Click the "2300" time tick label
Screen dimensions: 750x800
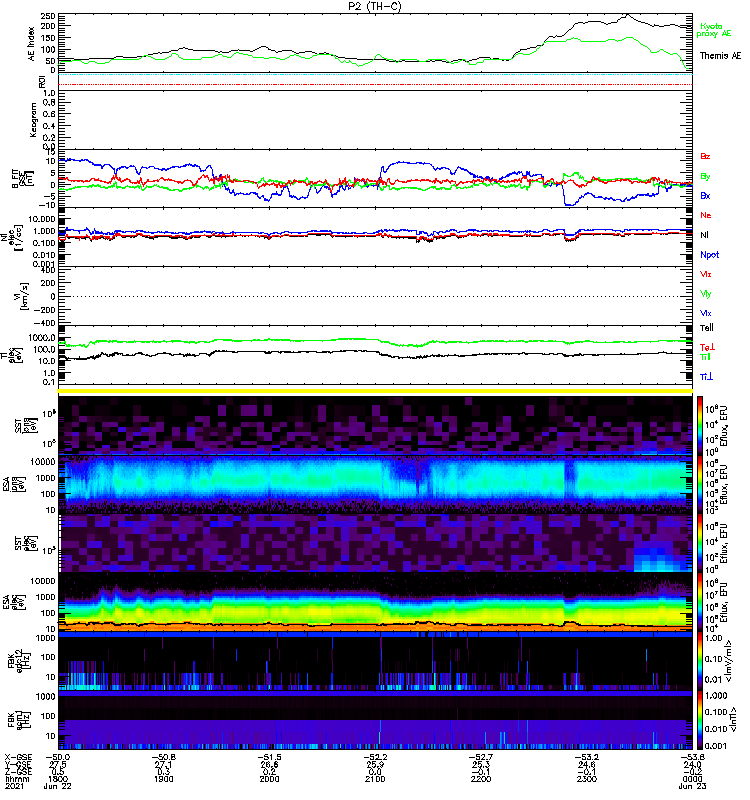[586, 779]
